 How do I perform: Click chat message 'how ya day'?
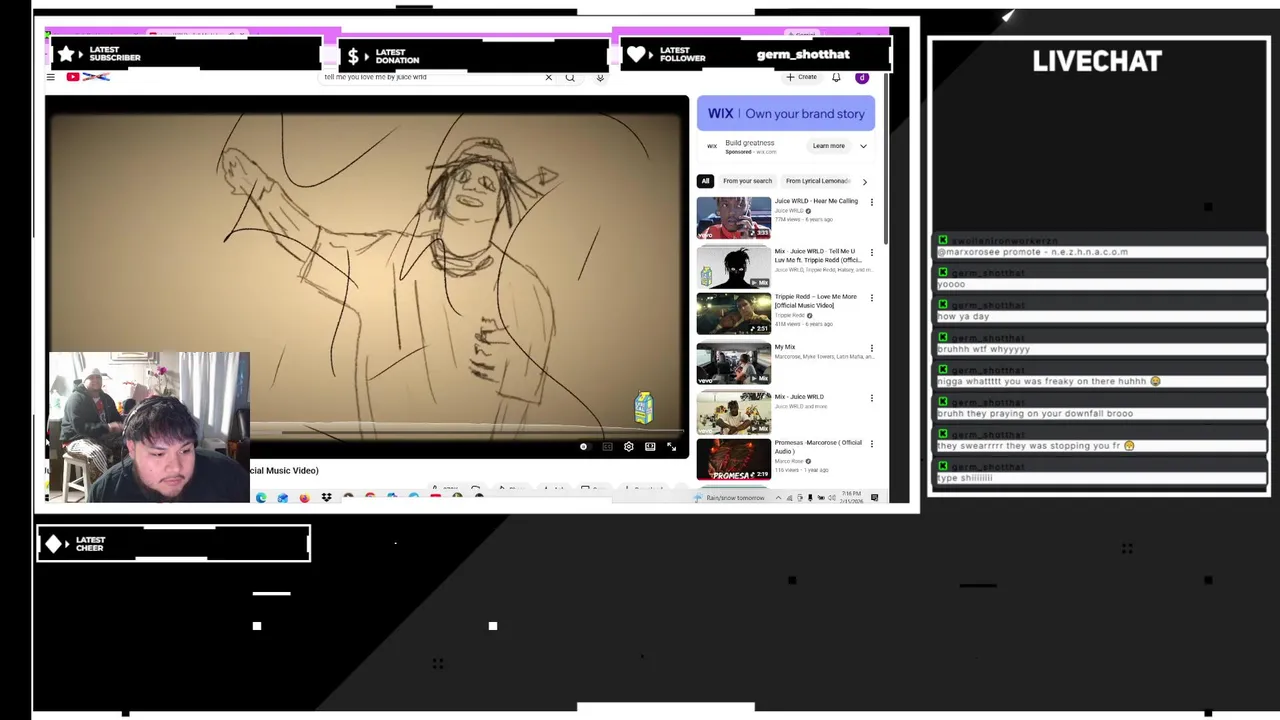tap(963, 316)
